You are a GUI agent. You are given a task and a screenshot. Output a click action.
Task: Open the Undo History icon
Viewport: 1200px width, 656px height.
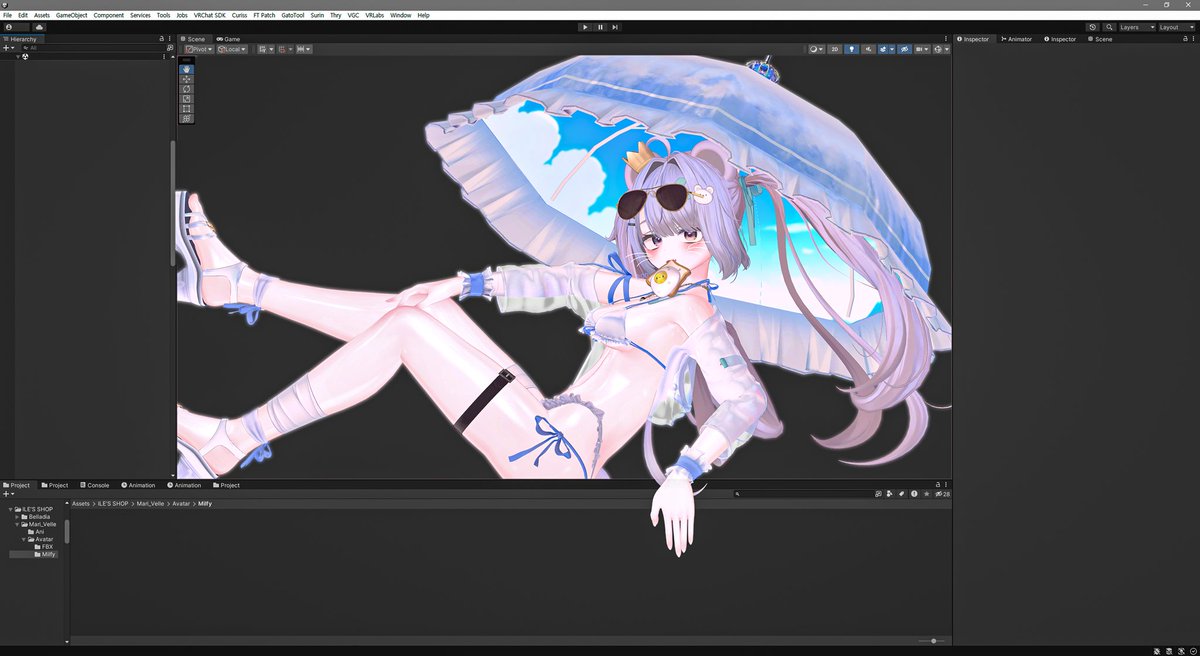pyautogui.click(x=1092, y=27)
